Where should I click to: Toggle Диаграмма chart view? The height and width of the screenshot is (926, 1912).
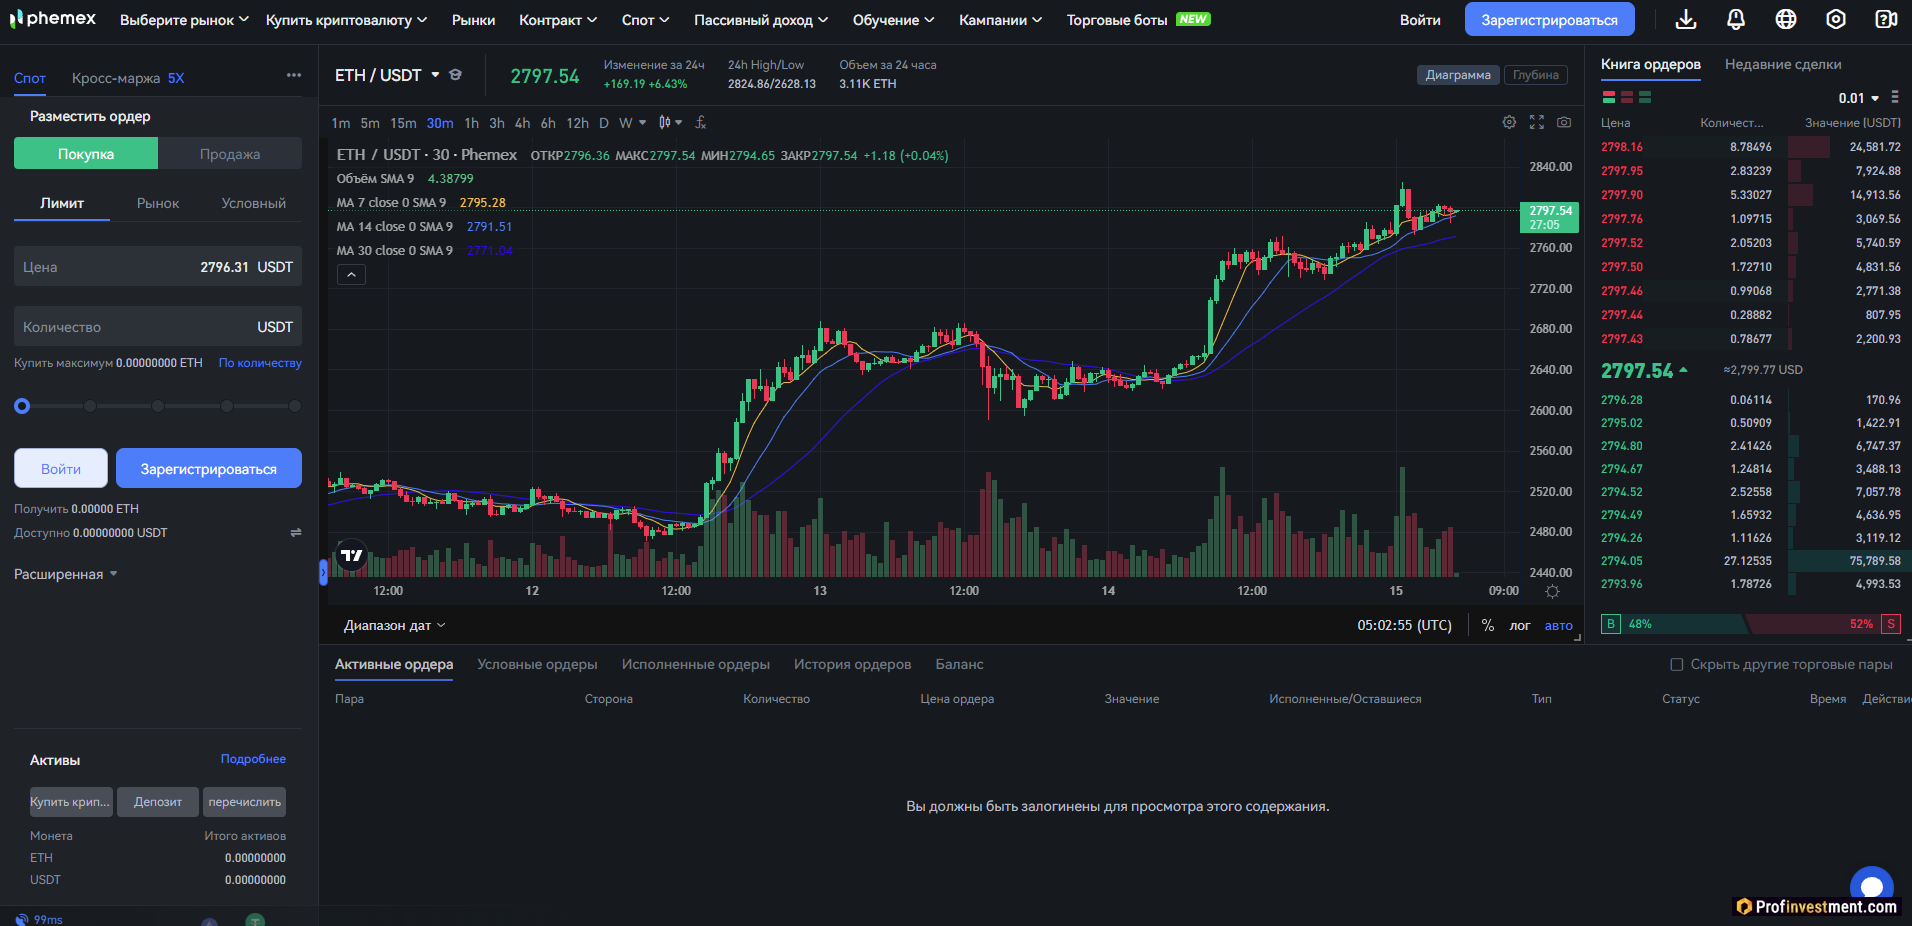pos(1458,75)
